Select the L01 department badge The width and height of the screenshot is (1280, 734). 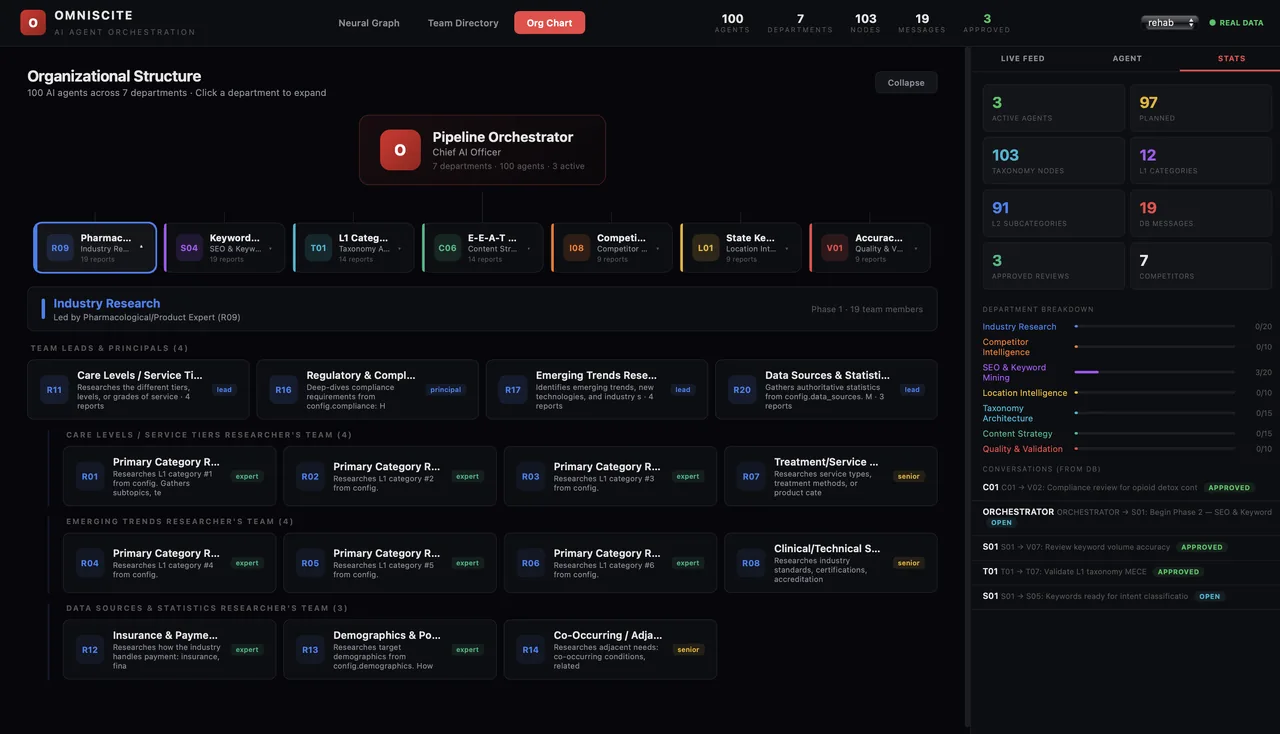705,248
